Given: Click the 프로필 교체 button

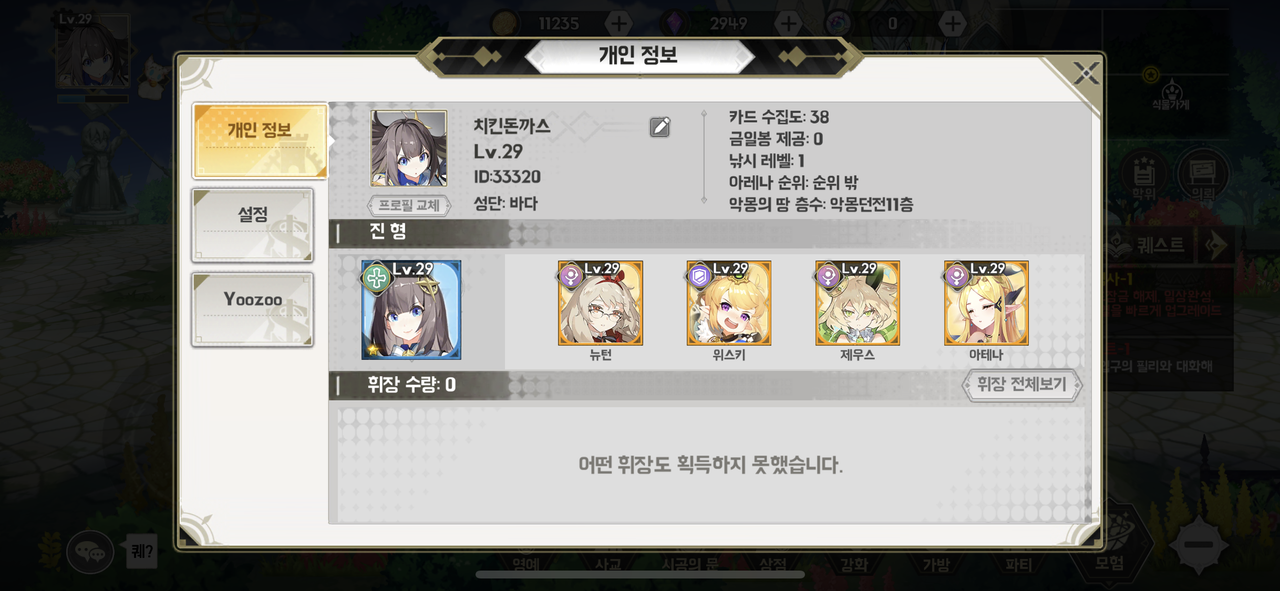Looking at the screenshot, I should [409, 206].
